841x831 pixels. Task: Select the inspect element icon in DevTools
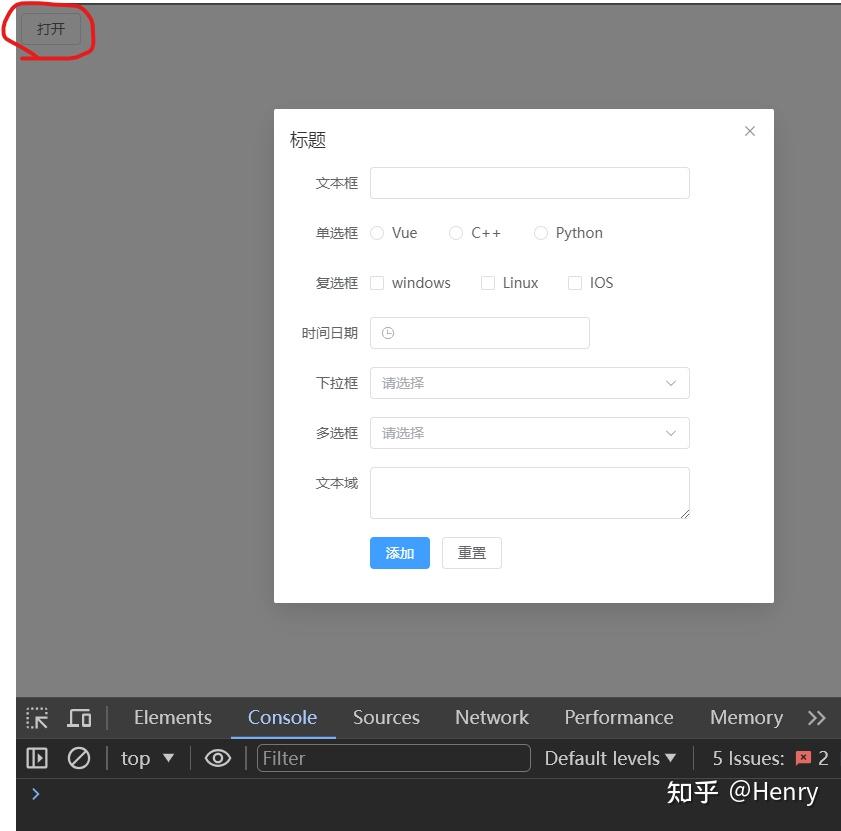click(x=36, y=717)
